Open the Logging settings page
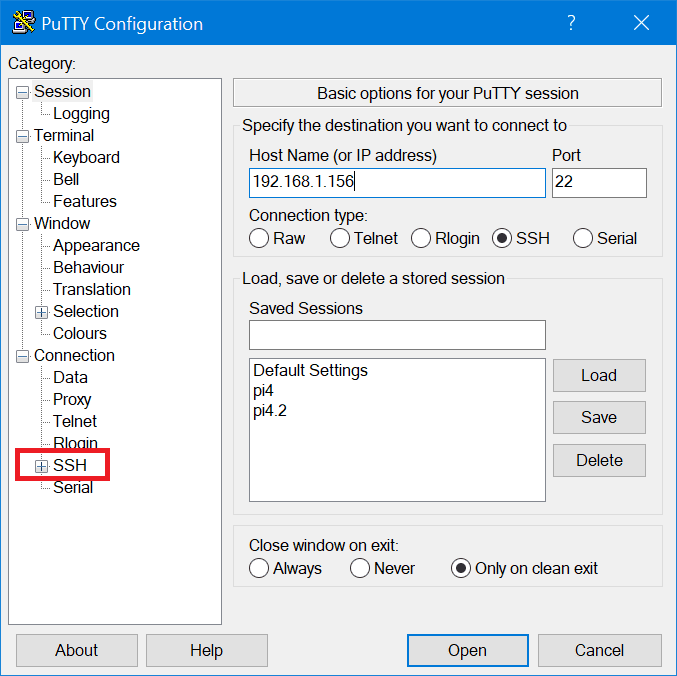 click(81, 114)
